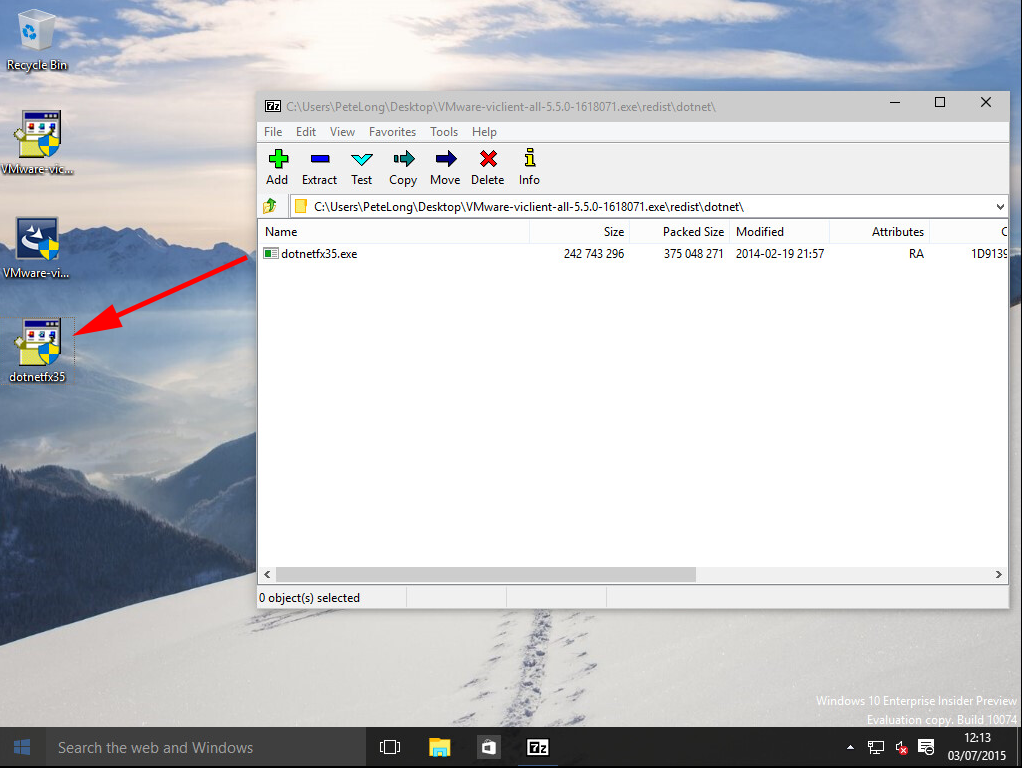Open the Favorites menu
Image resolution: width=1022 pixels, height=768 pixels.
click(392, 132)
